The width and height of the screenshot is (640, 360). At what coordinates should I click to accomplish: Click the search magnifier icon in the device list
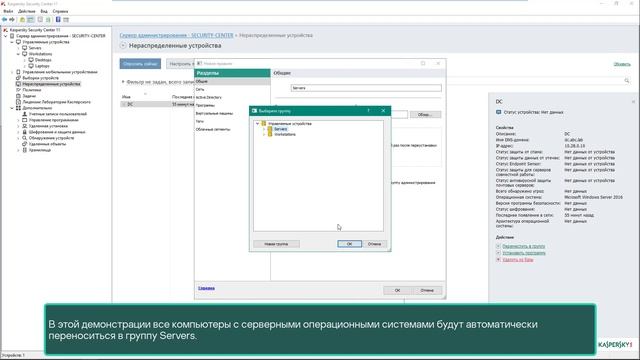(627, 81)
